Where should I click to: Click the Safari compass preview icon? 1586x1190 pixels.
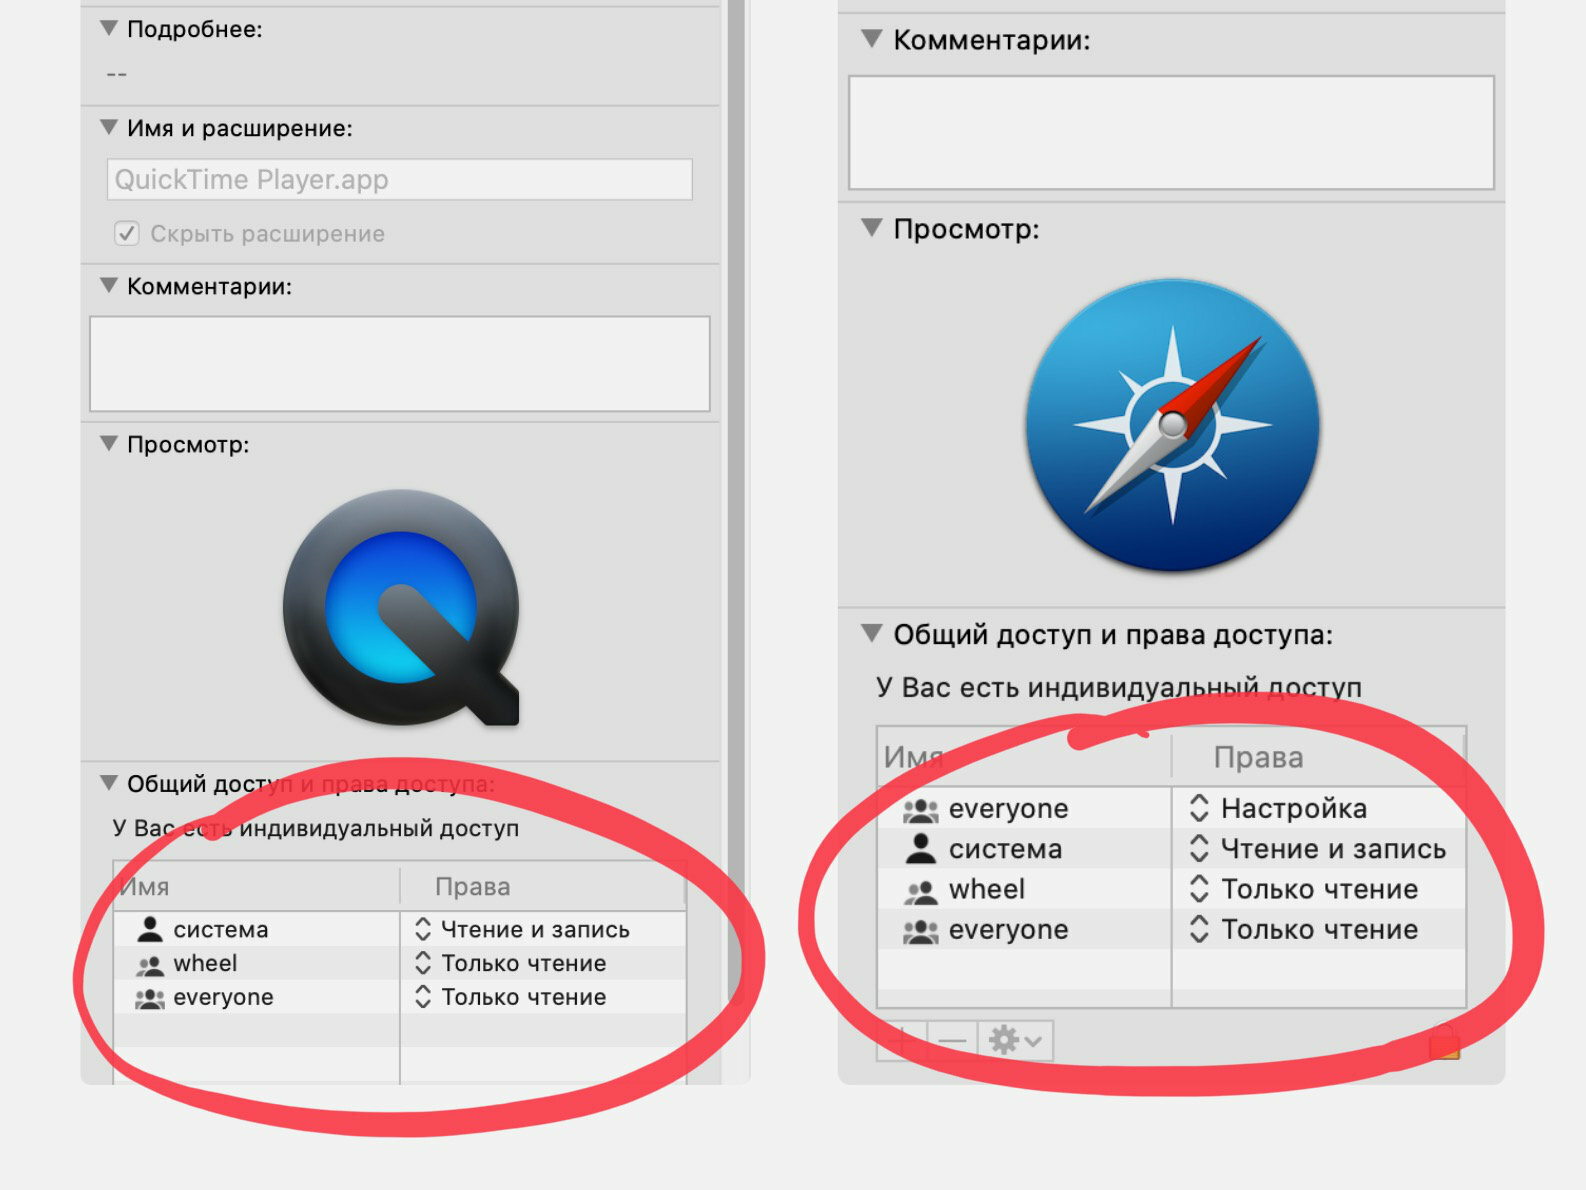pos(1172,425)
